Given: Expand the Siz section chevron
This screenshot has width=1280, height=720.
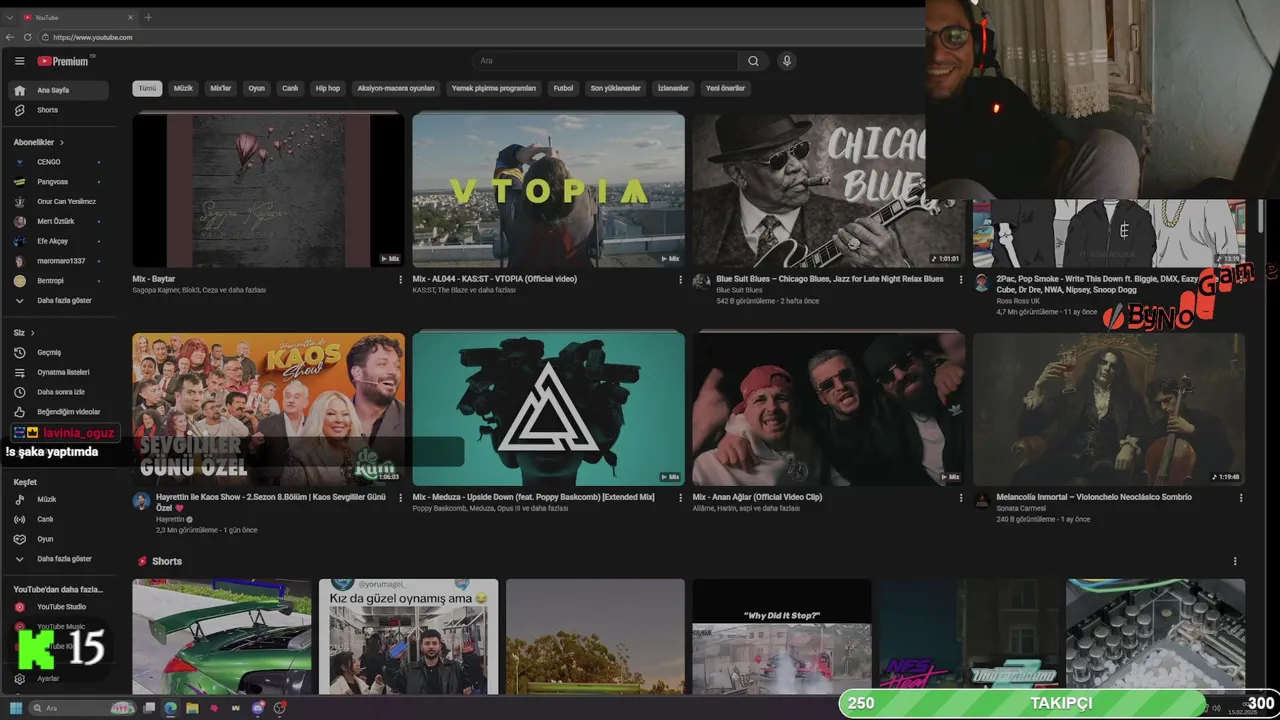Looking at the screenshot, I should pos(32,333).
